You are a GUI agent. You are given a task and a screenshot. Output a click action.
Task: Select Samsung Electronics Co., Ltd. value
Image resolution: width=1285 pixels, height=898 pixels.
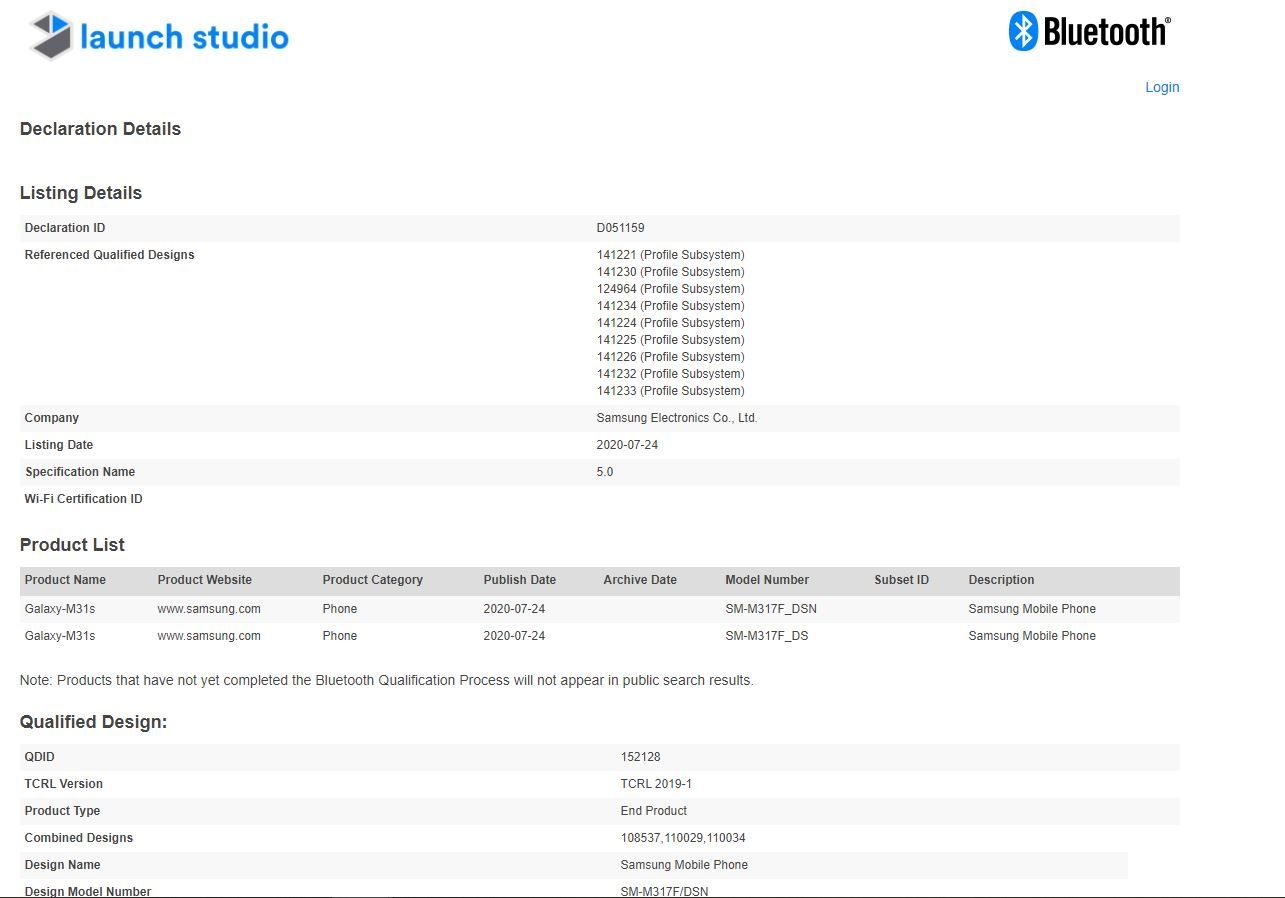click(677, 418)
